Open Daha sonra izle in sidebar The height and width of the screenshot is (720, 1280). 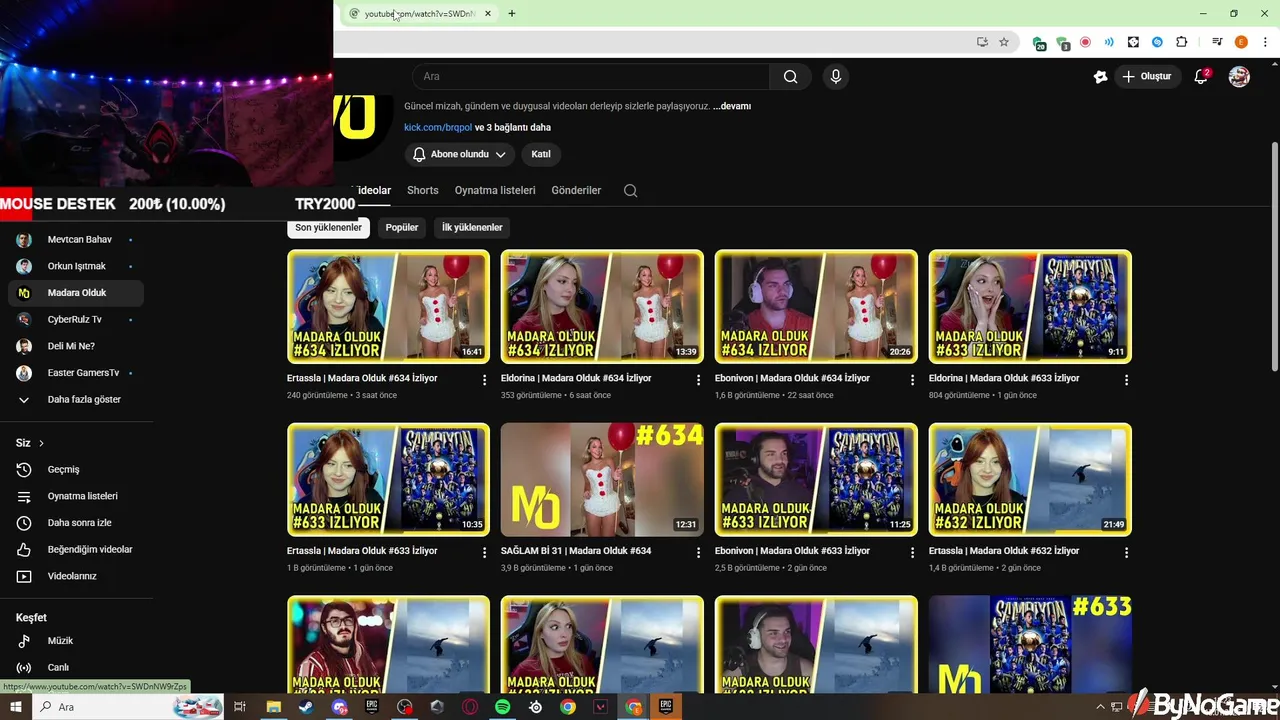click(x=76, y=523)
